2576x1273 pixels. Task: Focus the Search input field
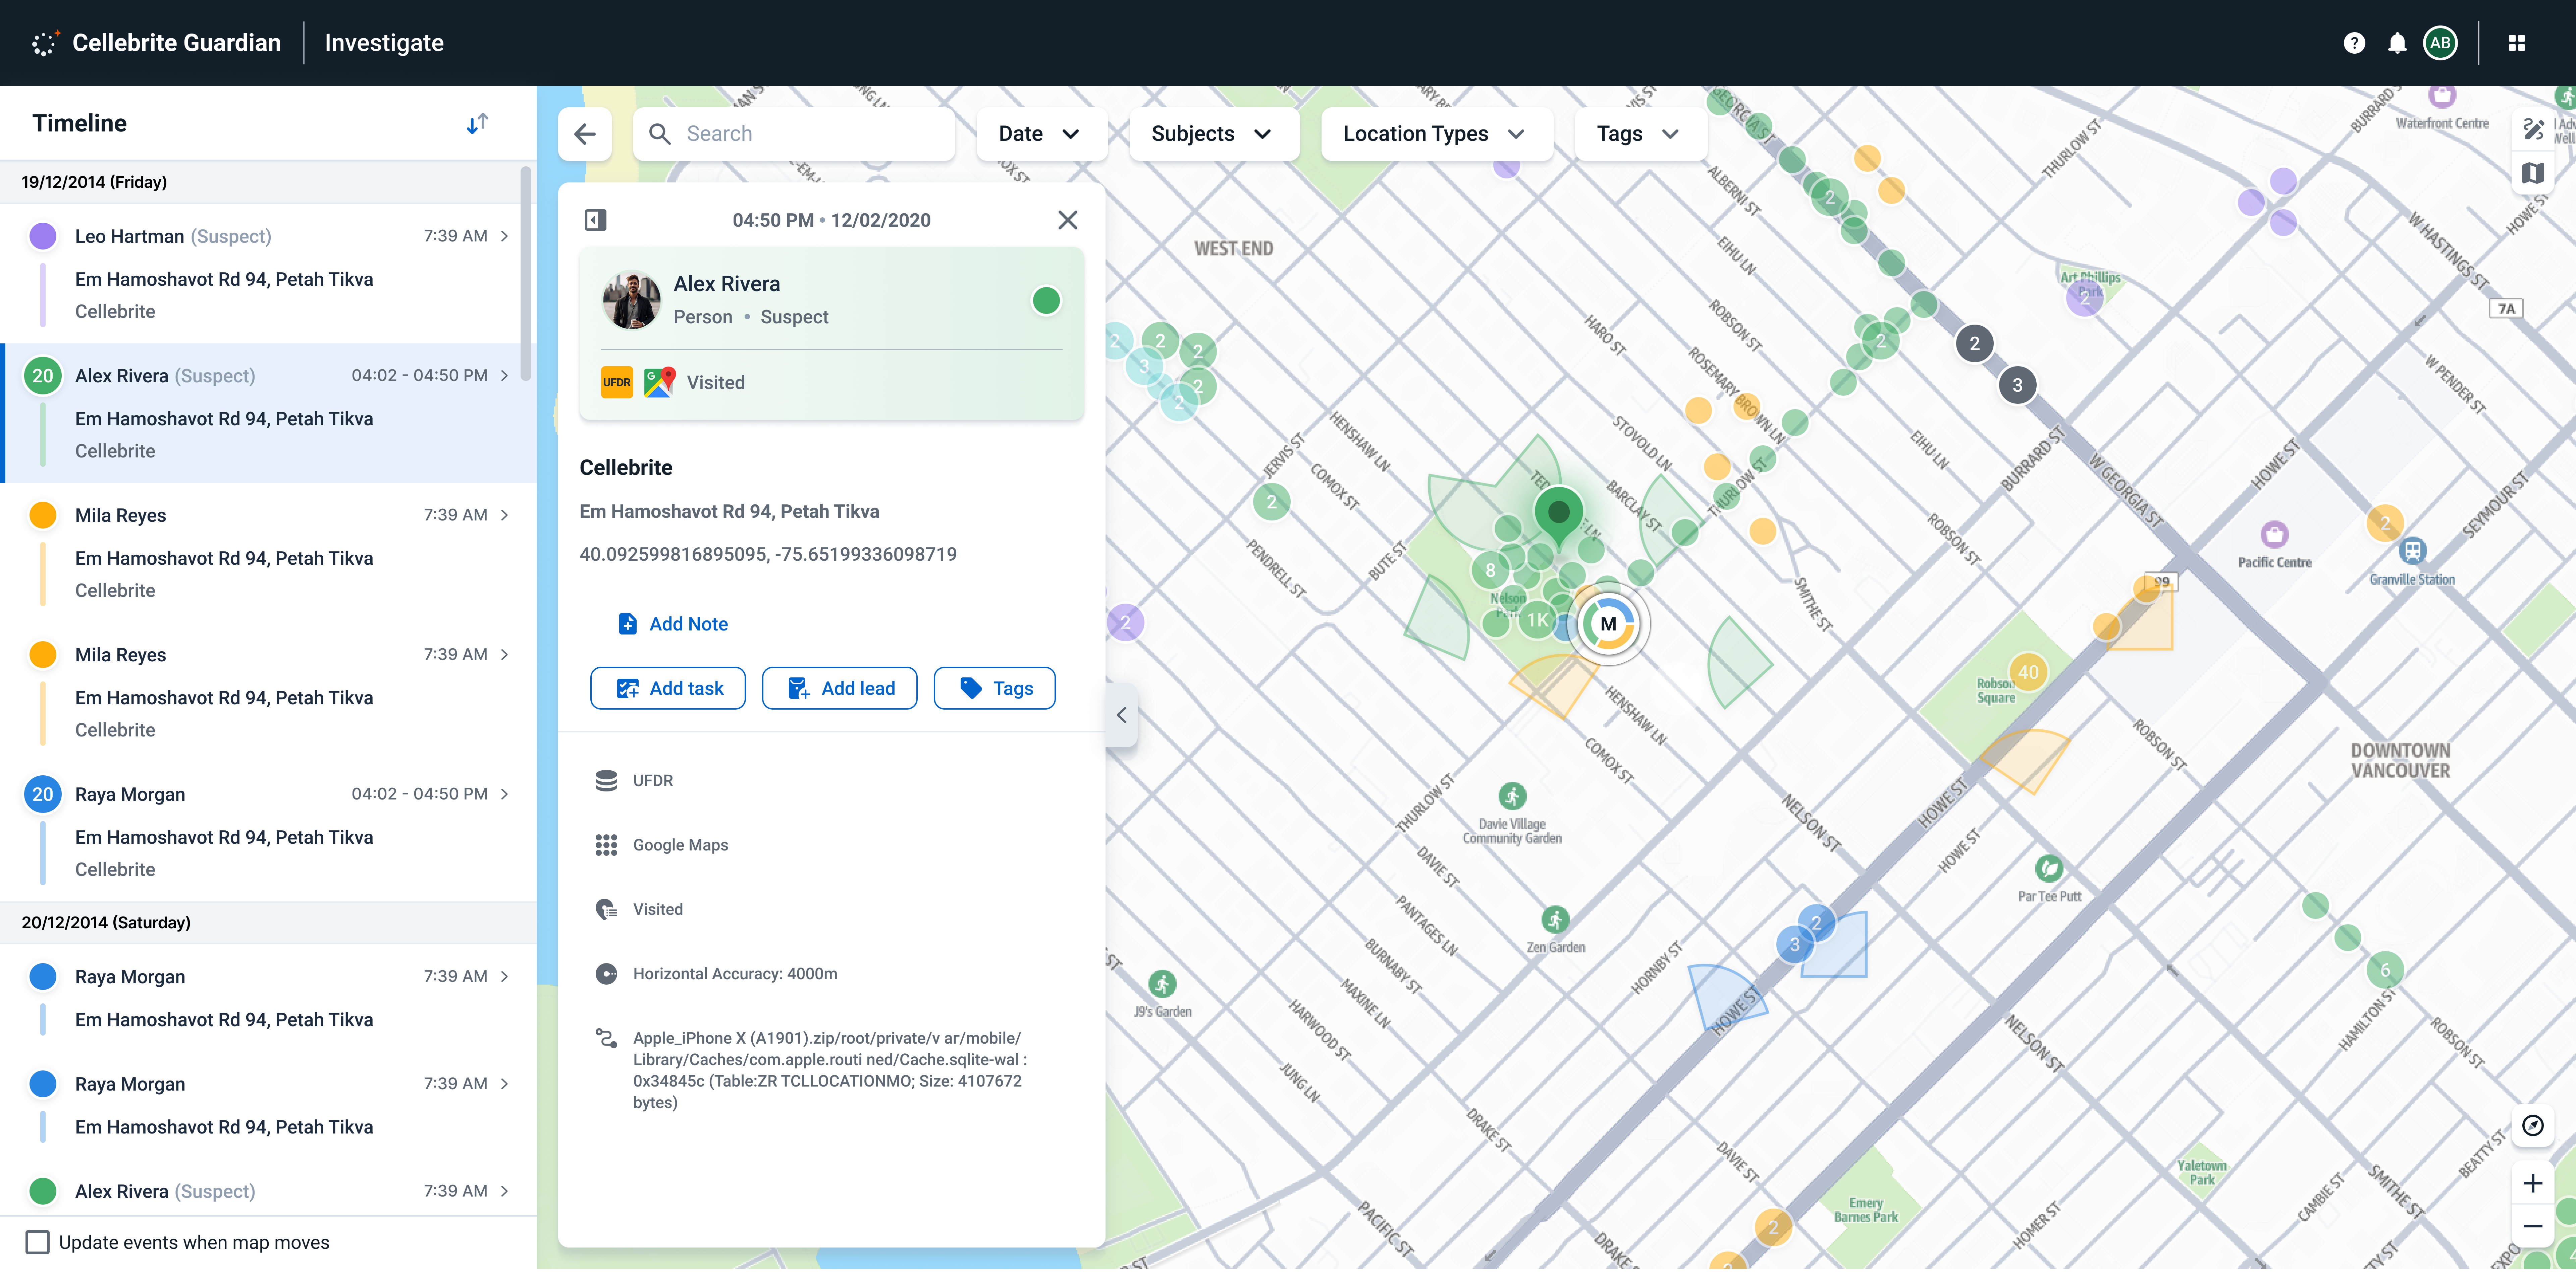[x=794, y=134]
